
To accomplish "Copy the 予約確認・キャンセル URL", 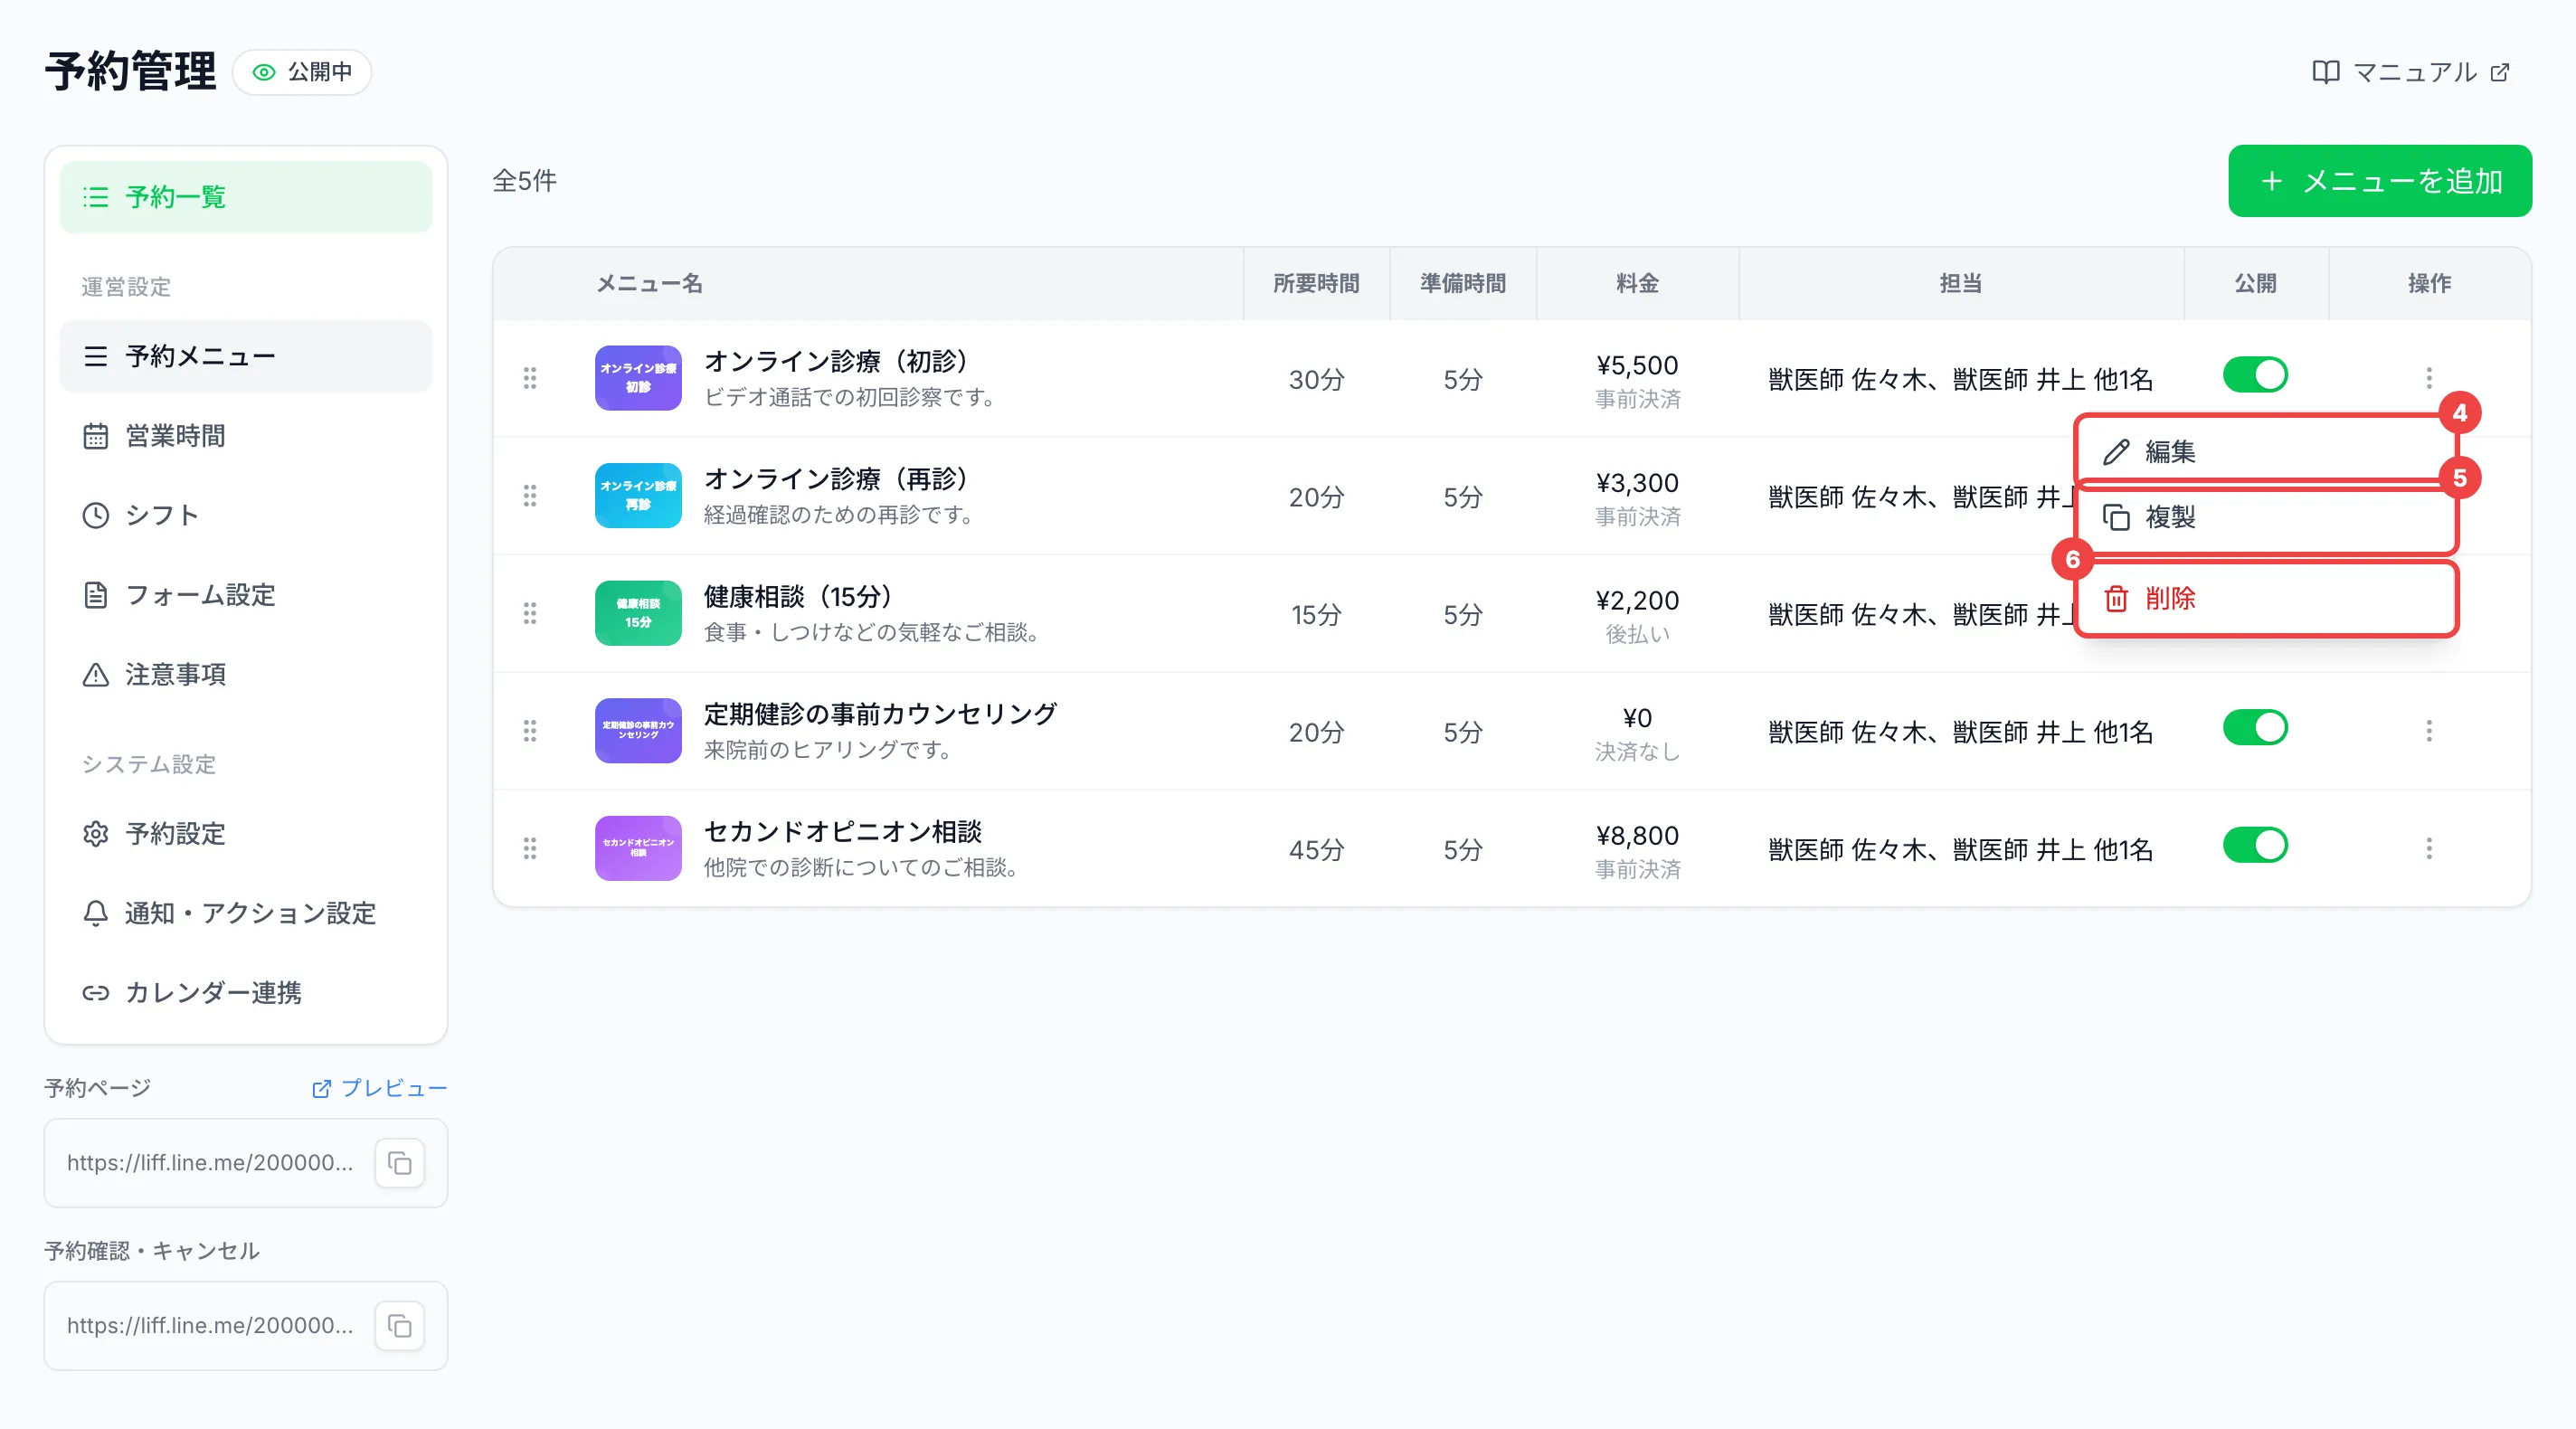I will tap(400, 1326).
